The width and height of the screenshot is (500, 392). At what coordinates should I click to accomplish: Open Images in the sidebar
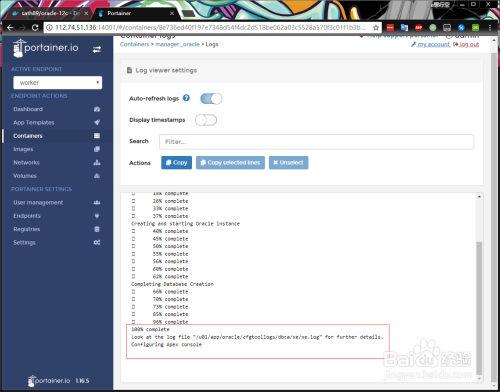coord(23,149)
